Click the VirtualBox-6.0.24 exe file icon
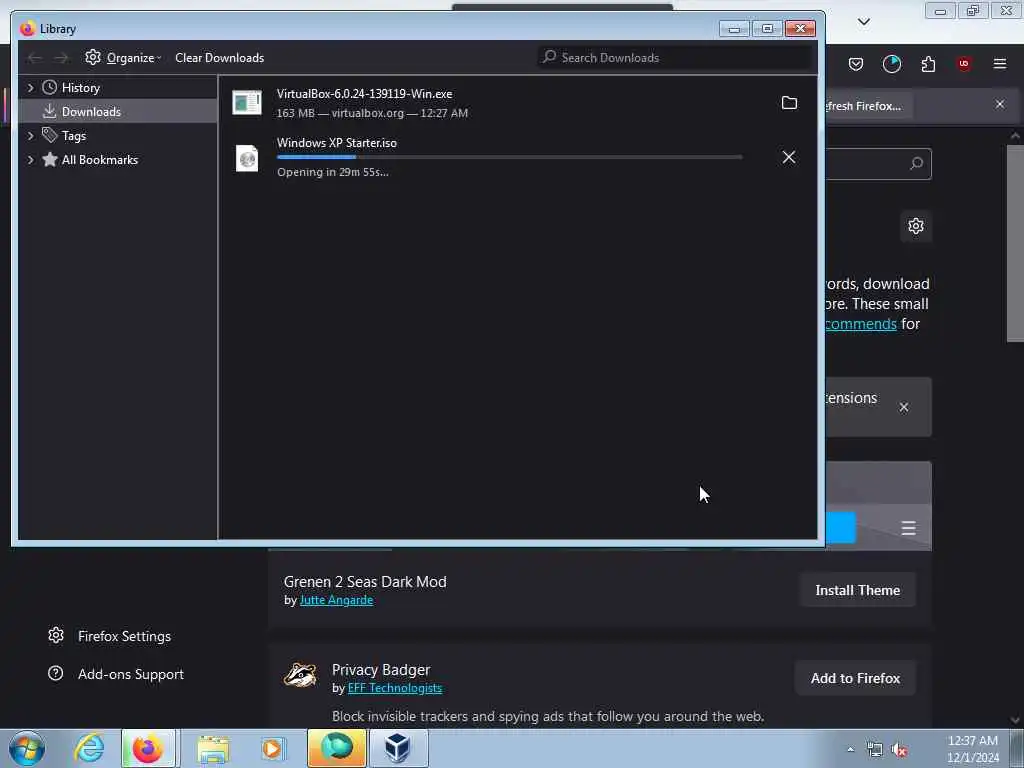Image resolution: width=1024 pixels, height=768 pixels. pos(247,103)
